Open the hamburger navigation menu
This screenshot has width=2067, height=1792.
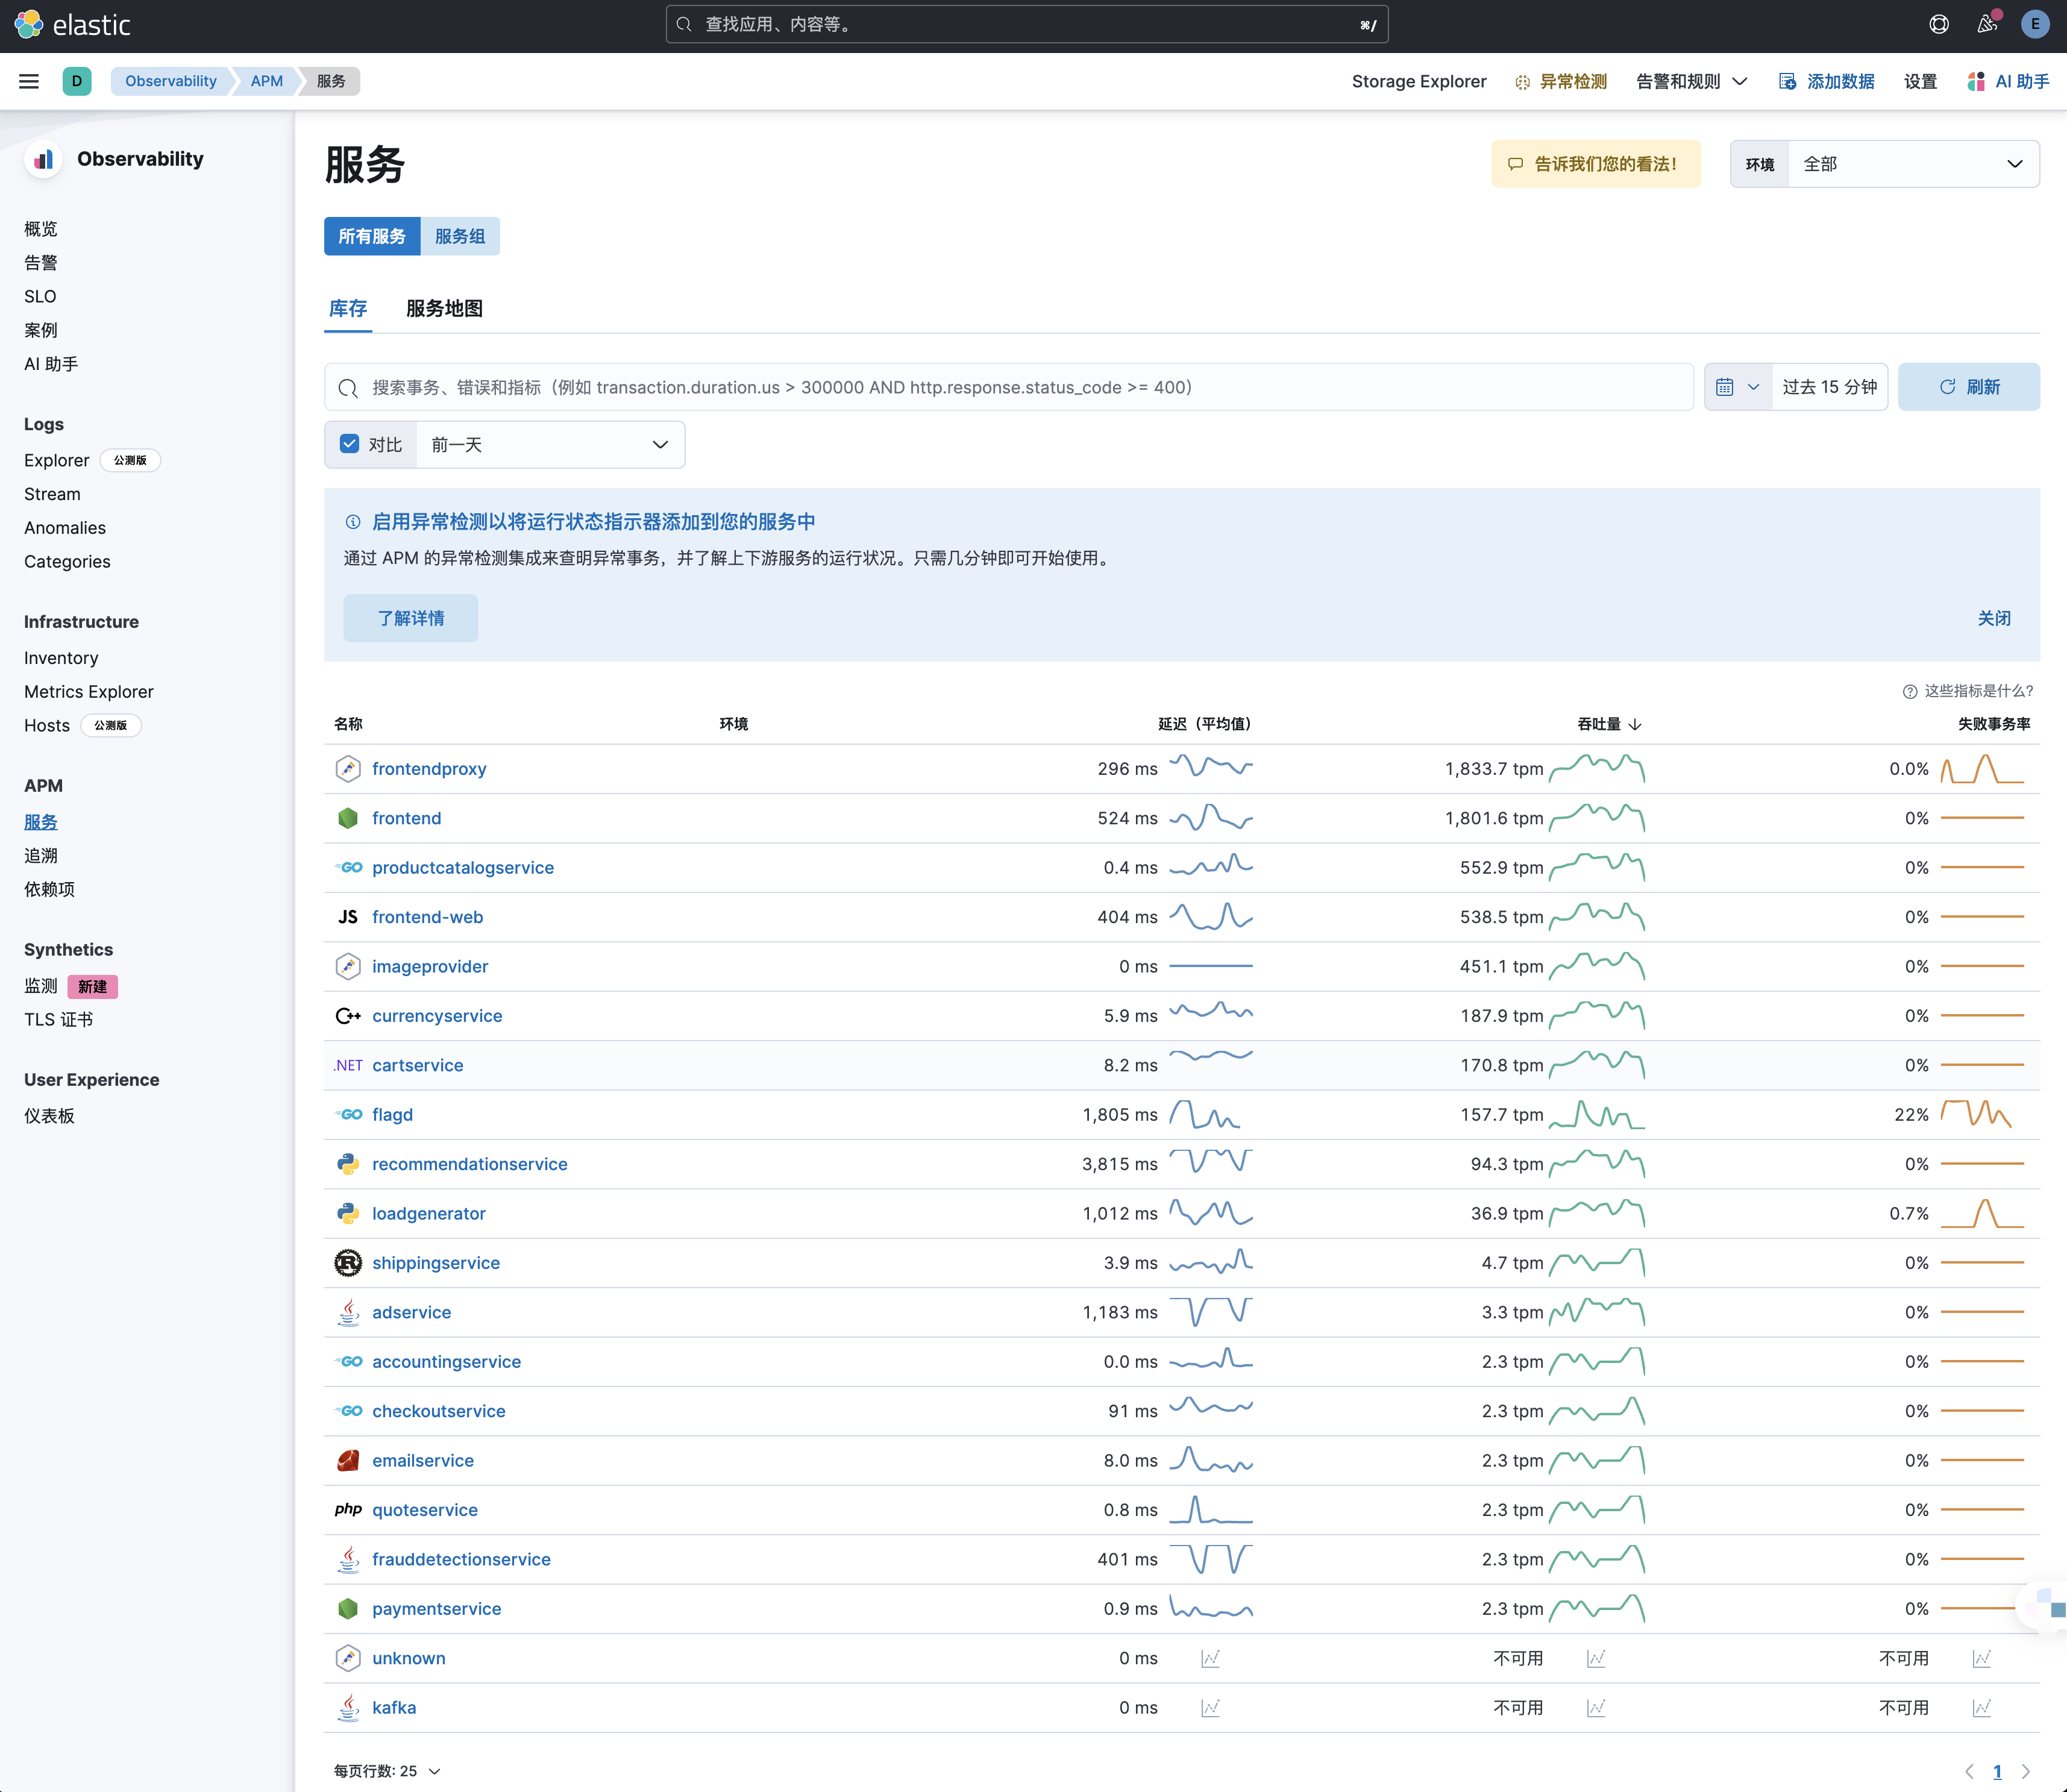29,81
